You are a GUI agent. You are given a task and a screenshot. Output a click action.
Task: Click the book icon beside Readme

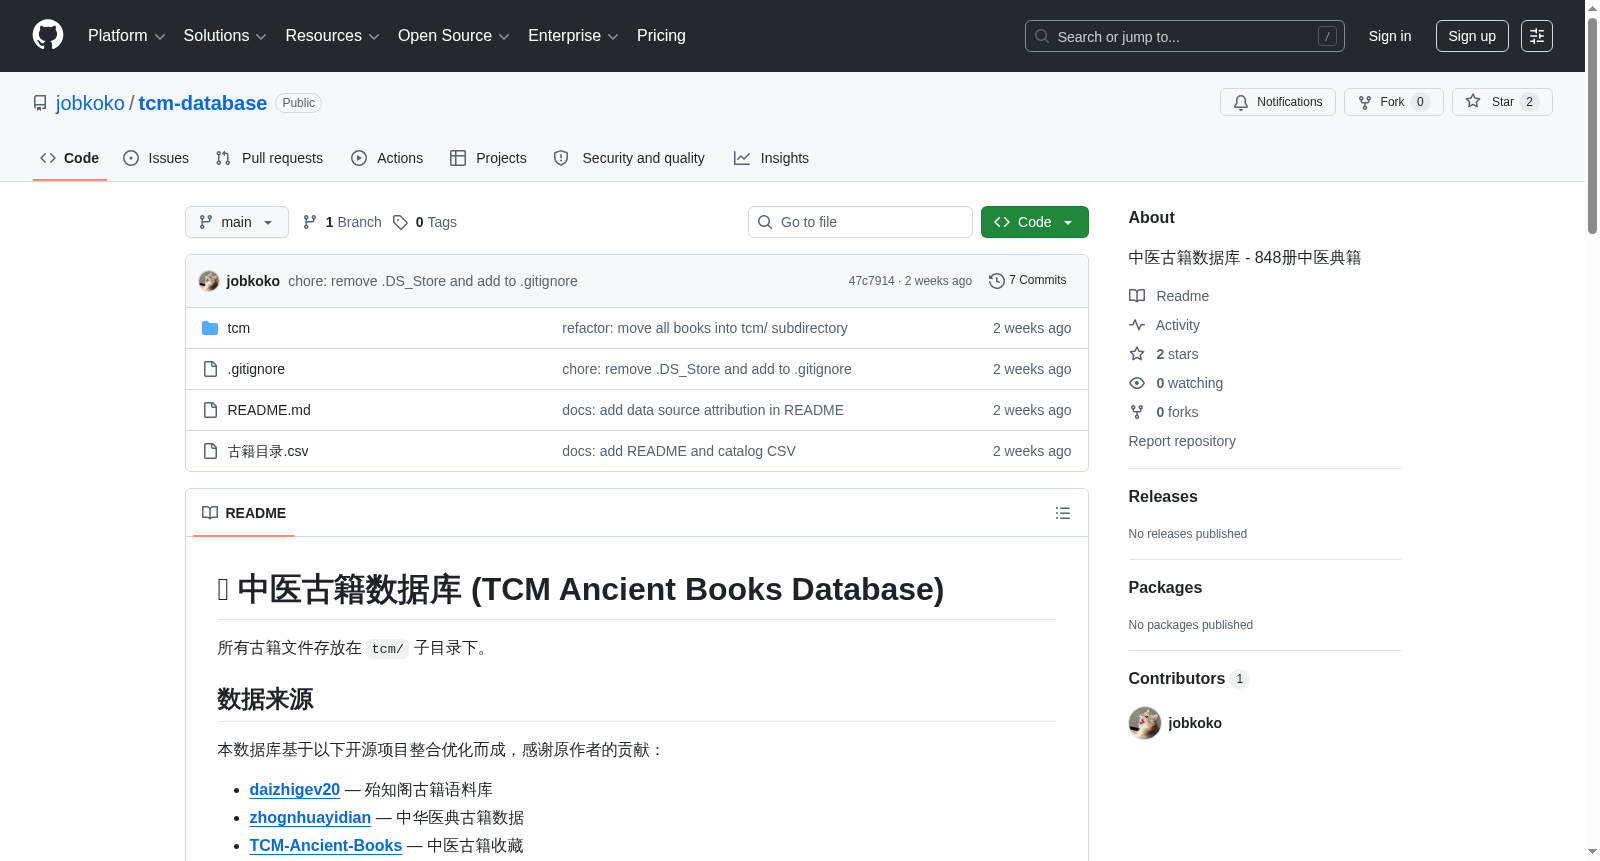pyautogui.click(x=1137, y=296)
